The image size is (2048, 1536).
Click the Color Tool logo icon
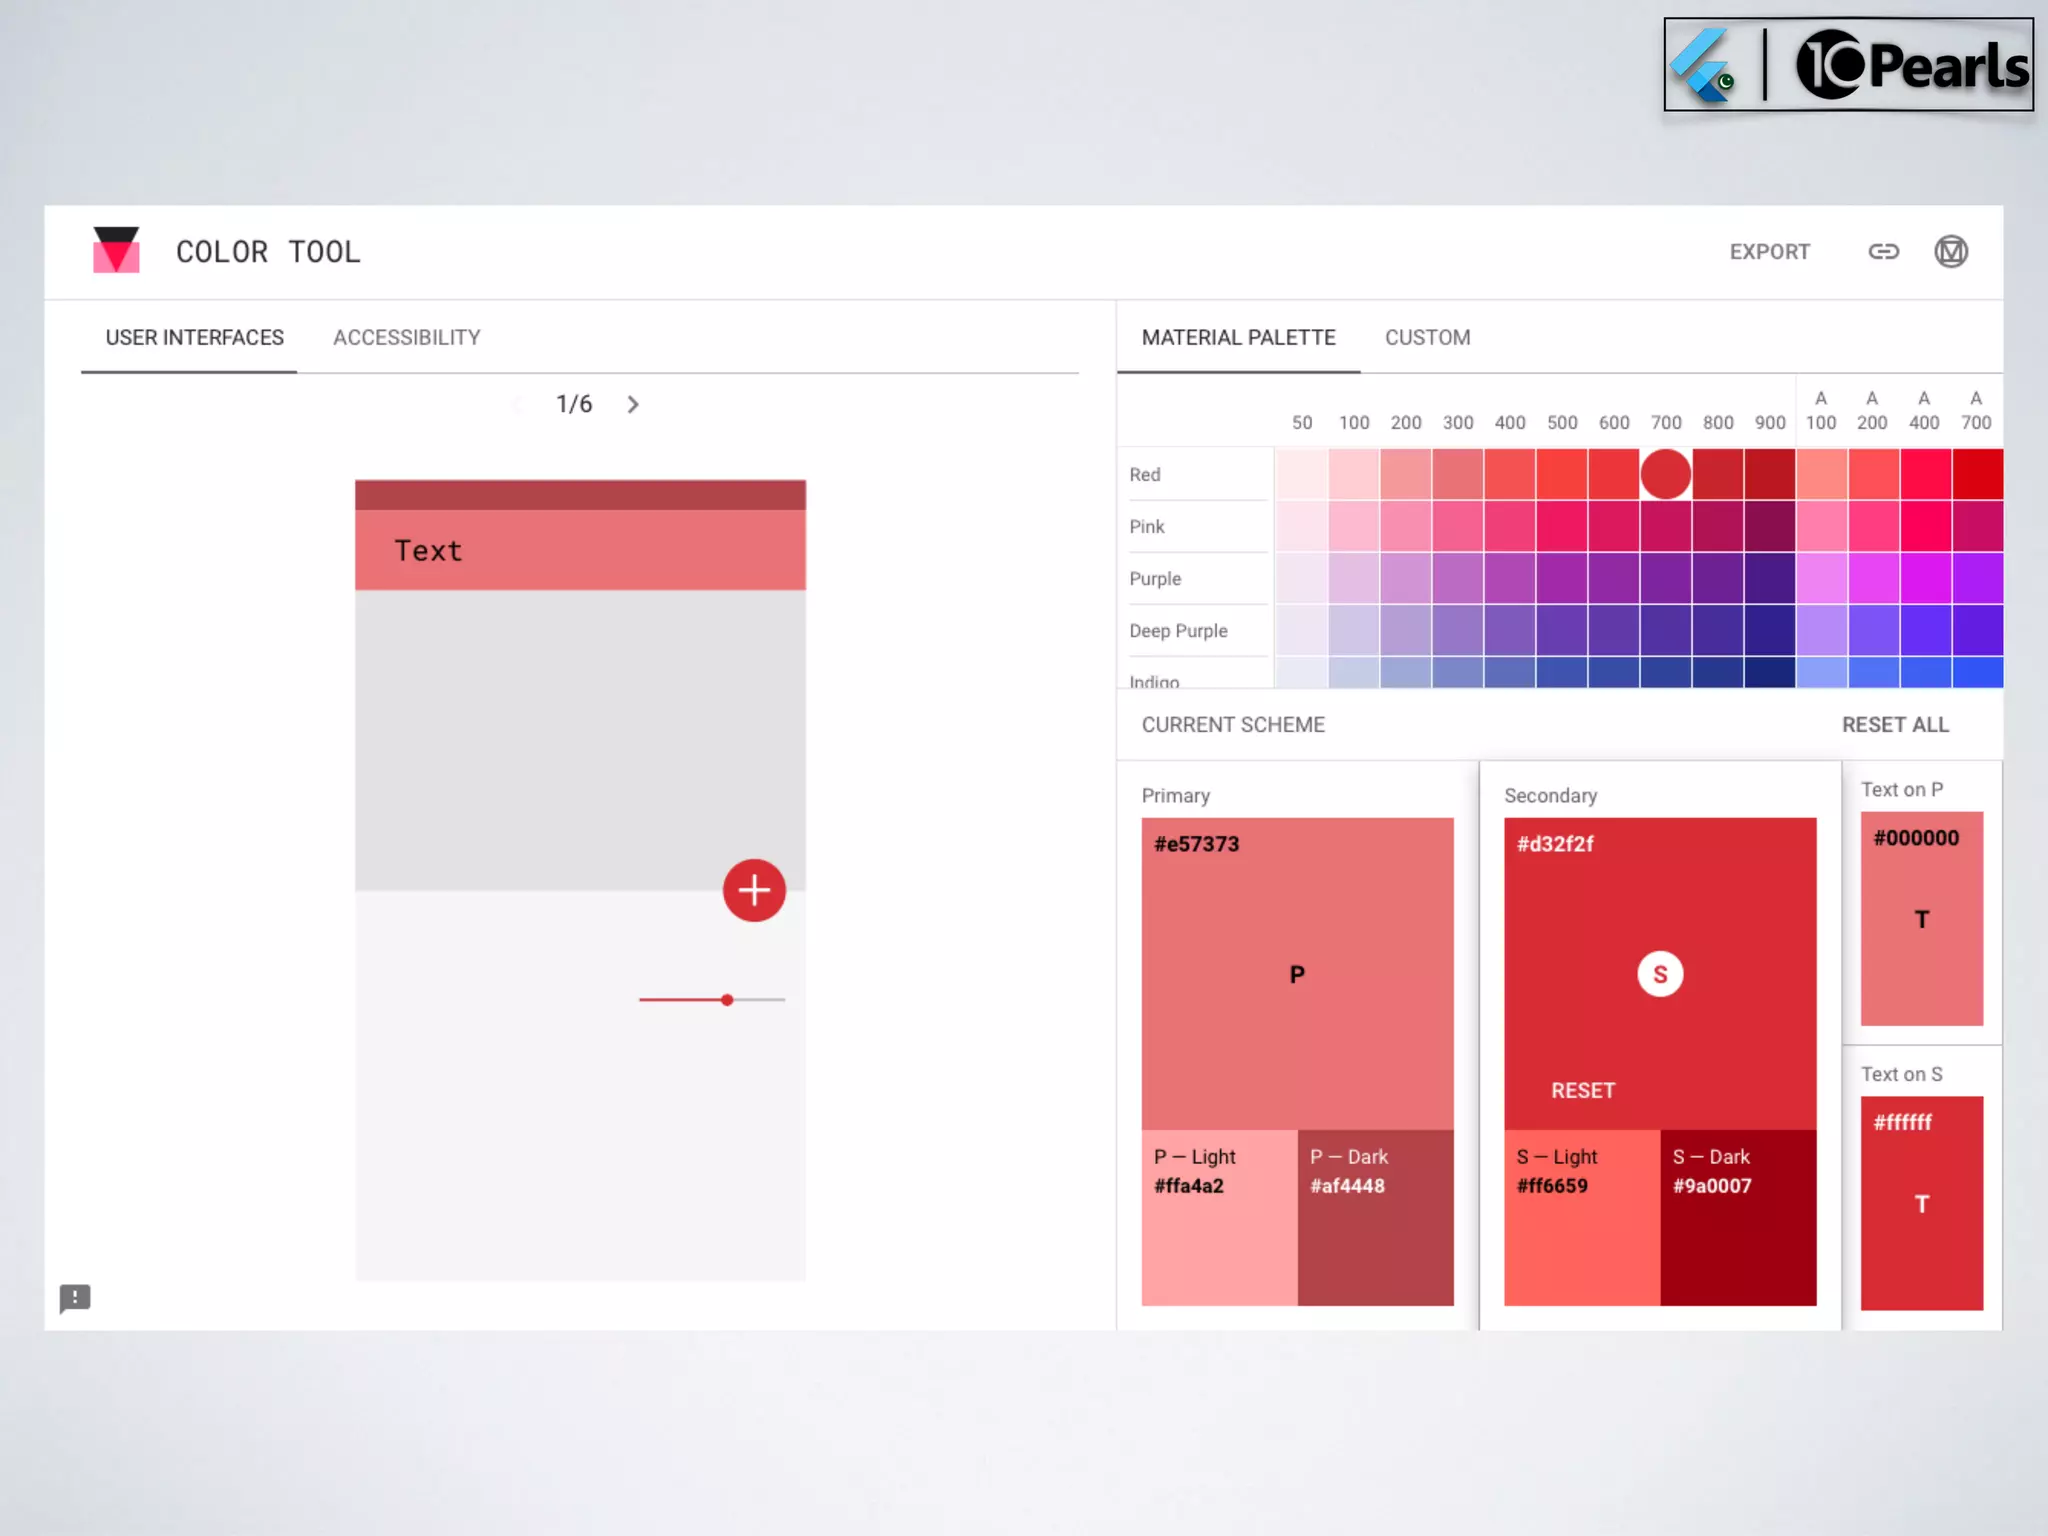[x=116, y=250]
